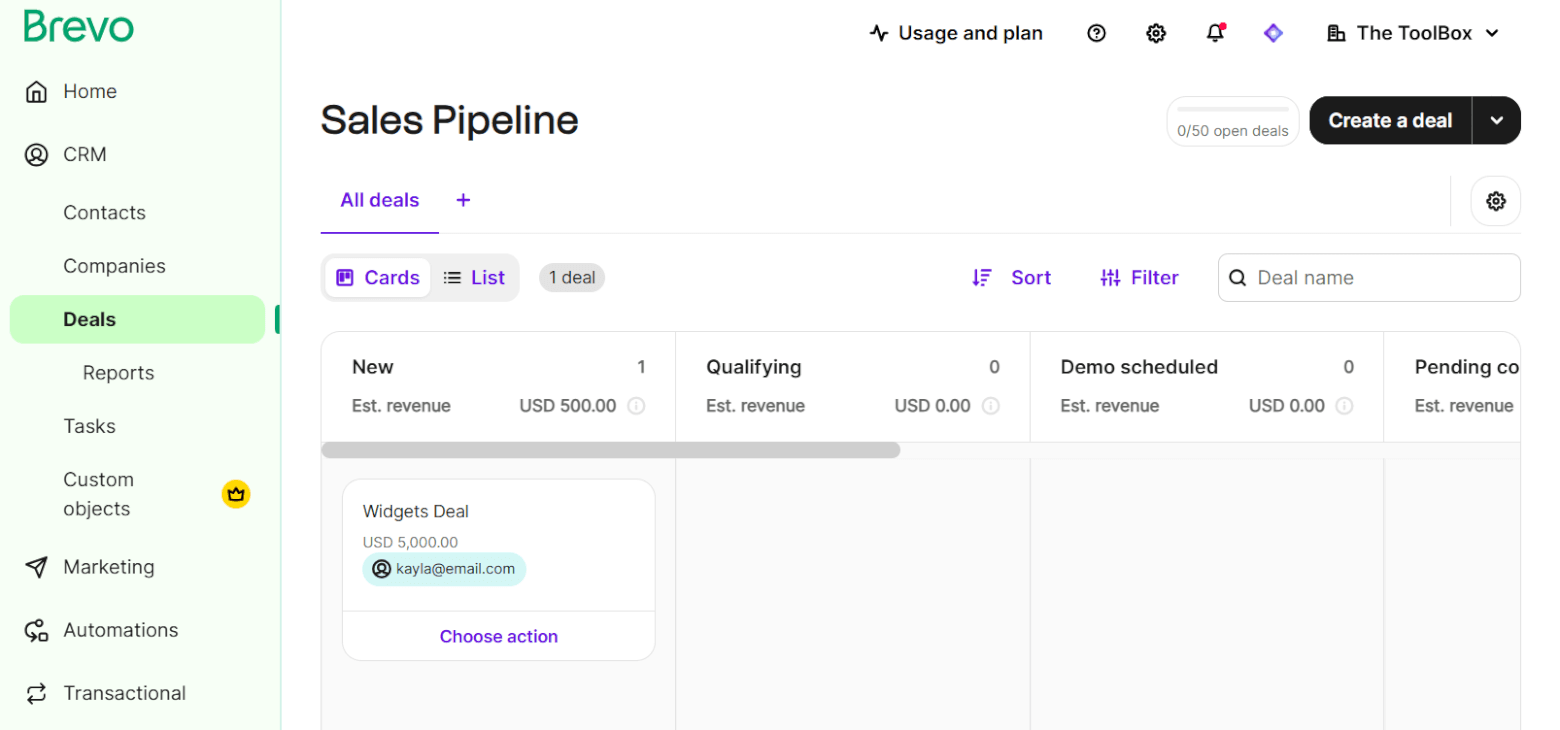Image resolution: width=1560 pixels, height=730 pixels.
Task: Select the All deals tab
Action: (379, 200)
